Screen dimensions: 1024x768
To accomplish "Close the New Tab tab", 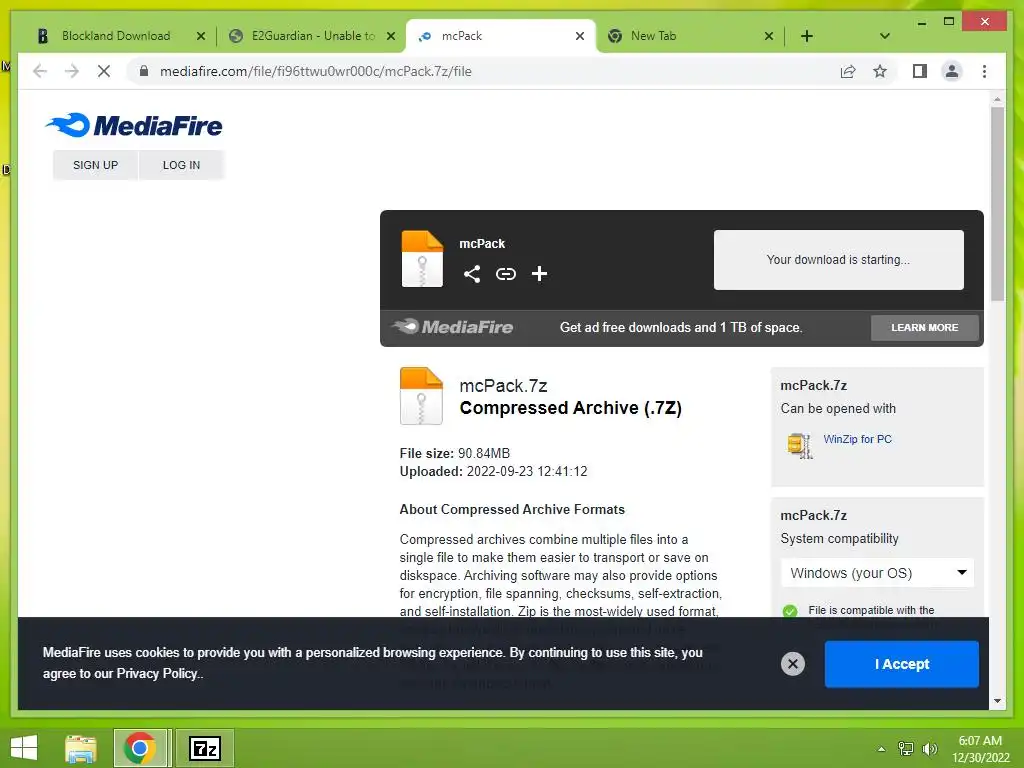I will coord(769,36).
